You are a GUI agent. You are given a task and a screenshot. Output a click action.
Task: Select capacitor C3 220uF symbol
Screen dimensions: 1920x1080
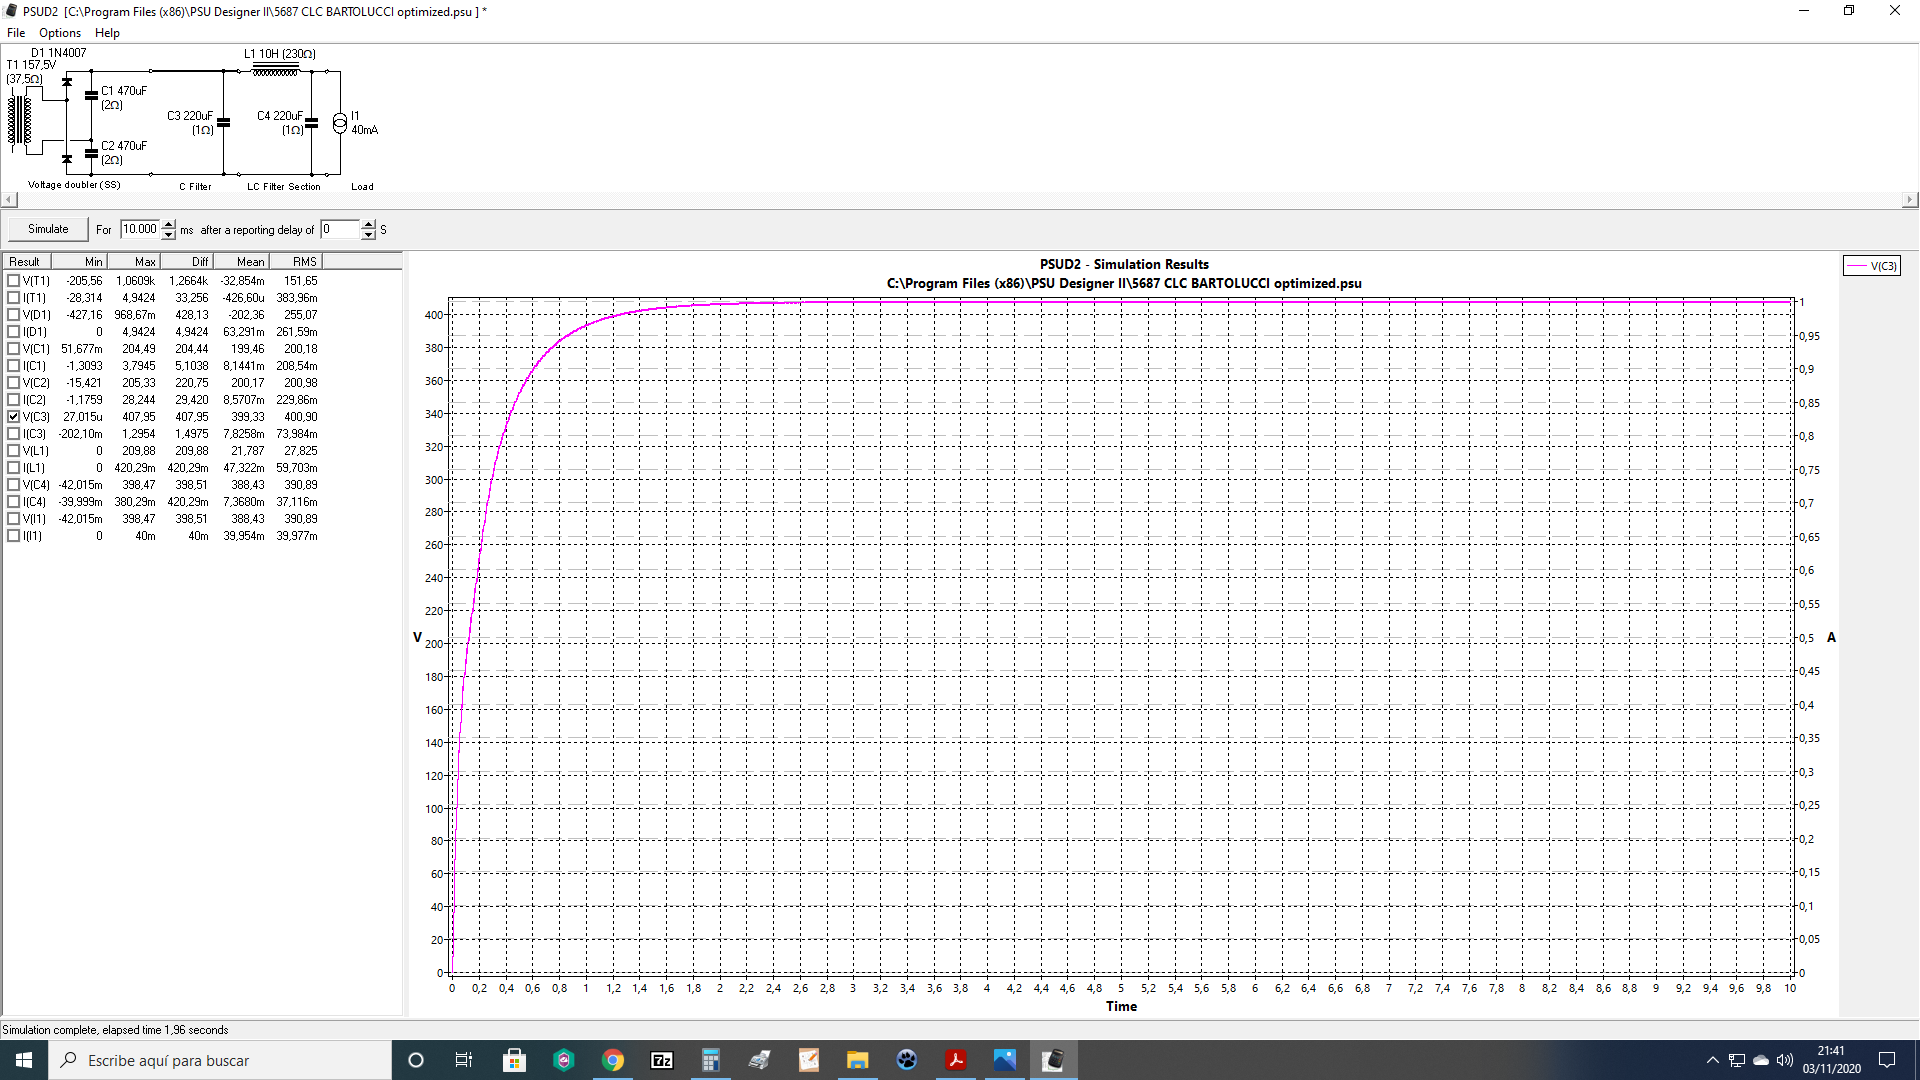(x=224, y=123)
